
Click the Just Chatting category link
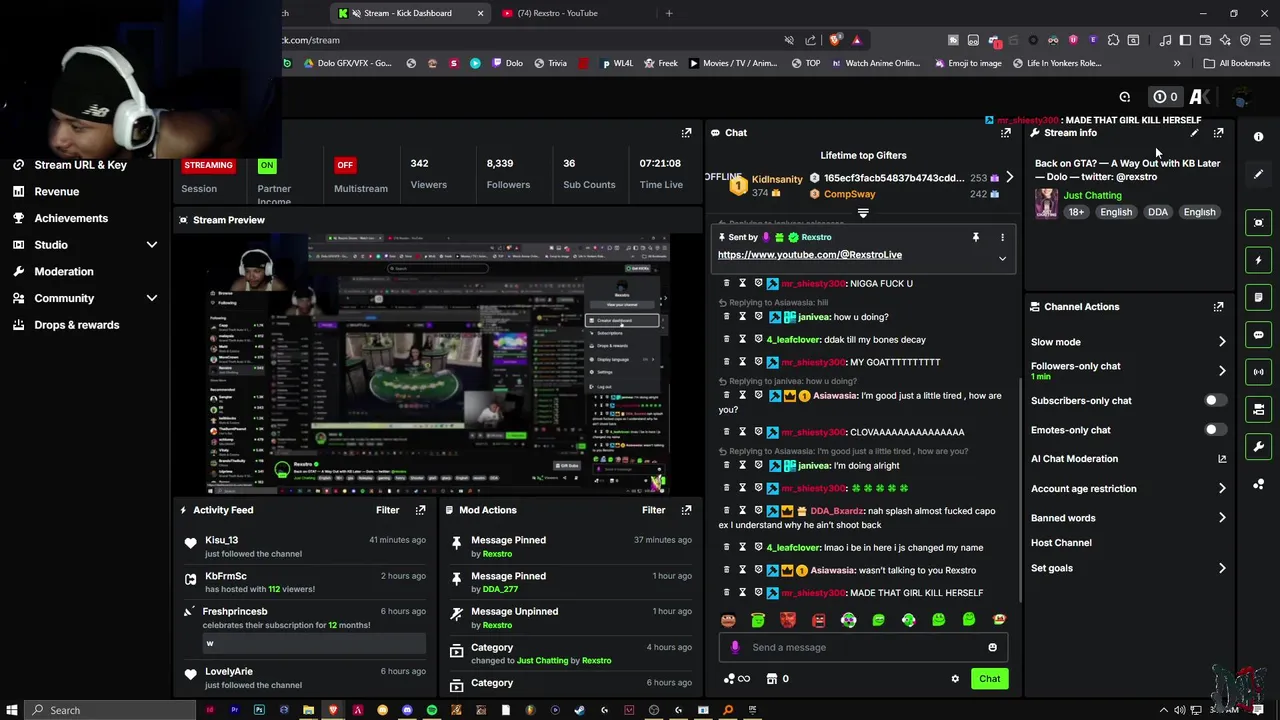click(x=1092, y=196)
